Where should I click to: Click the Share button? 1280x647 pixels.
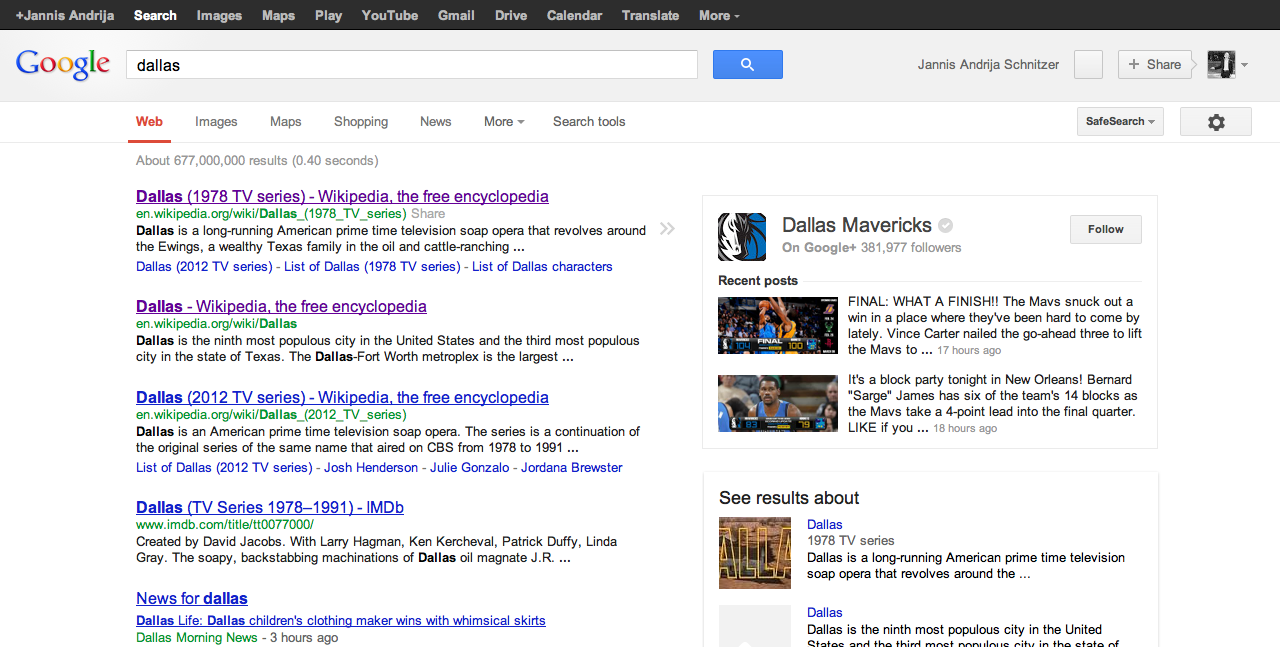click(1155, 64)
